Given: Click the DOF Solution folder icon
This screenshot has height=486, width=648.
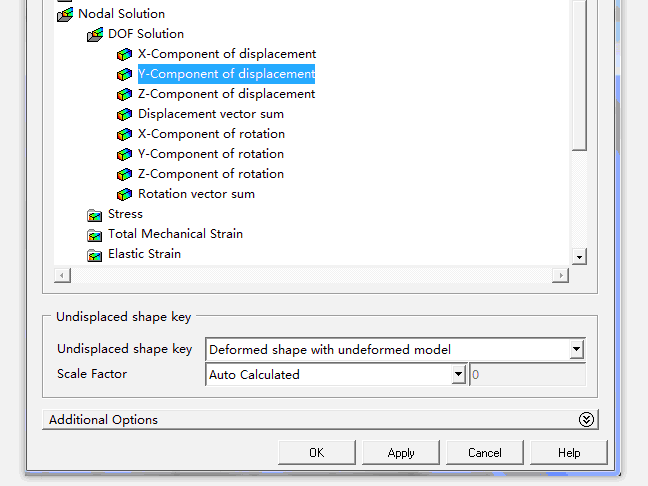Looking at the screenshot, I should (x=95, y=34).
